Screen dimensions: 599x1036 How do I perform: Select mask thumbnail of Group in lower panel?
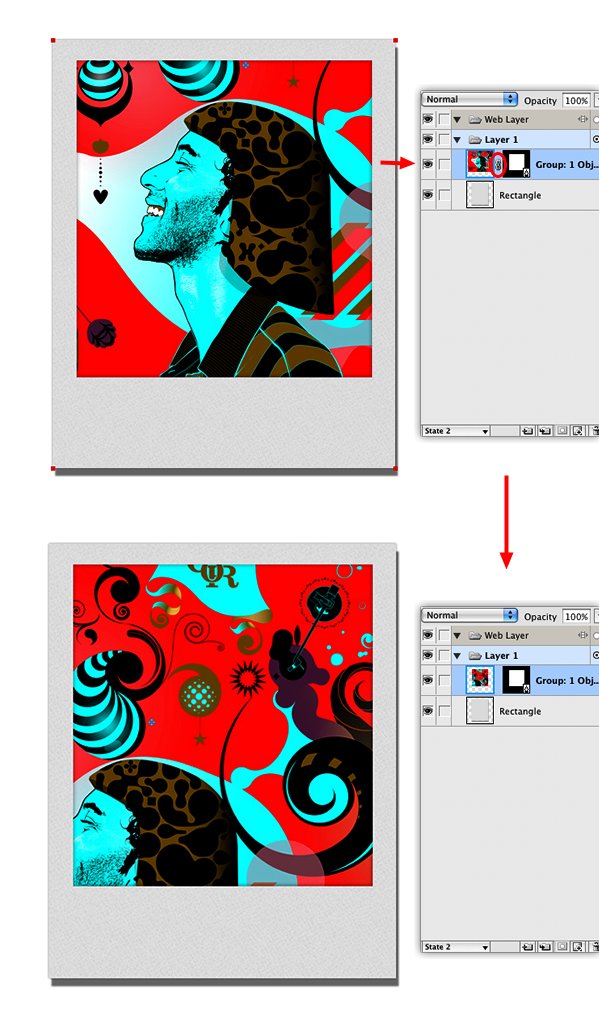516,680
